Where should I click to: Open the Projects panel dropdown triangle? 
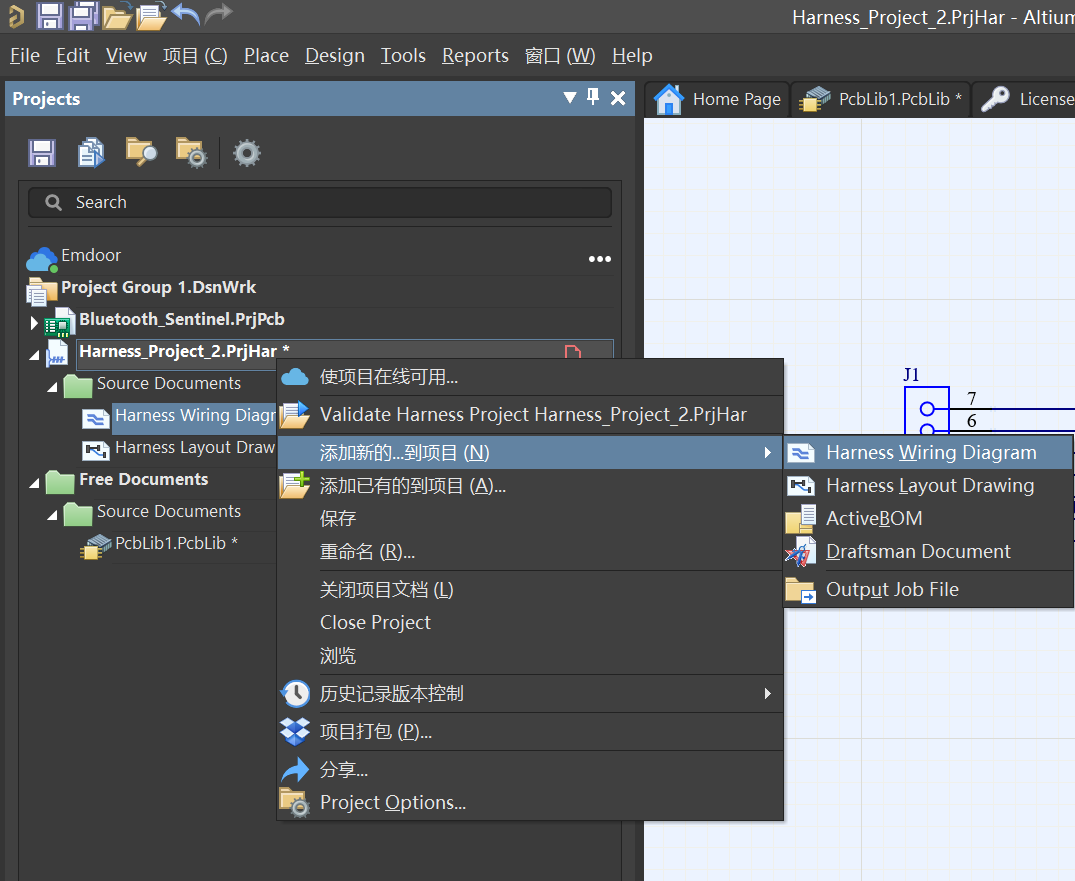click(x=570, y=98)
